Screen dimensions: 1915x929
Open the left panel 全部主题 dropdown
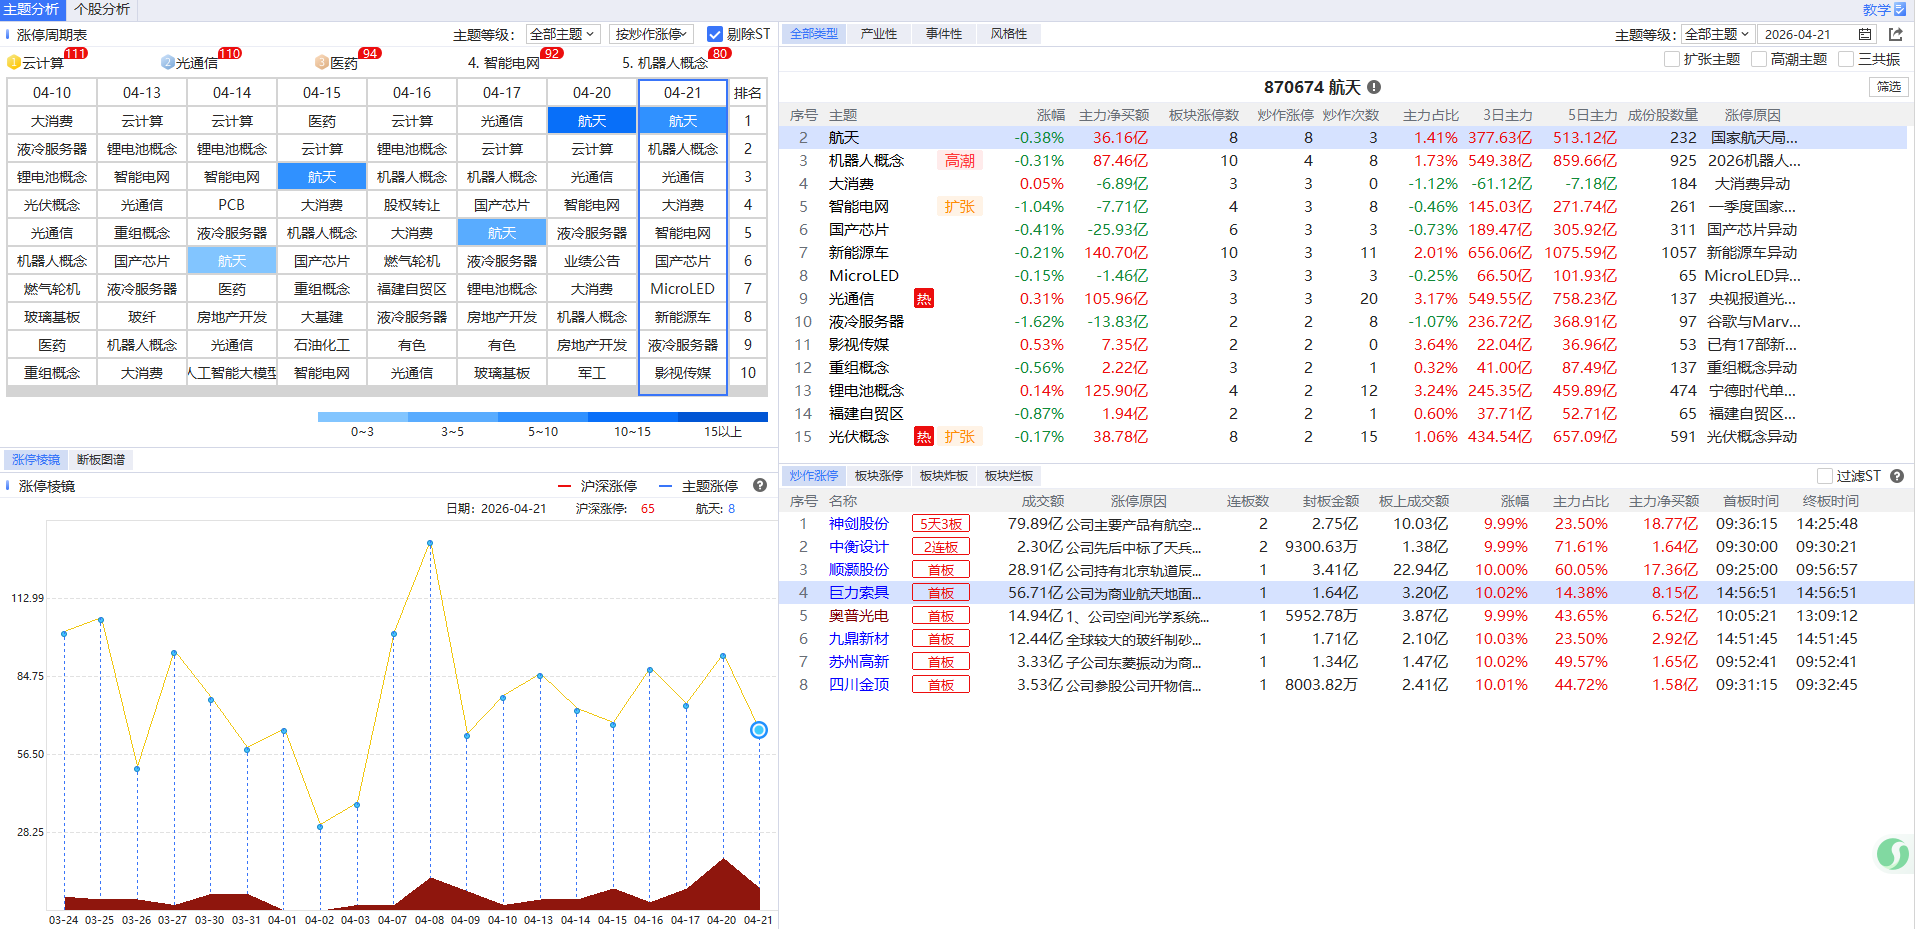tap(563, 34)
